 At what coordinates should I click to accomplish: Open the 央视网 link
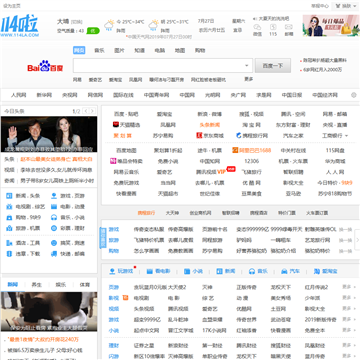69,95
